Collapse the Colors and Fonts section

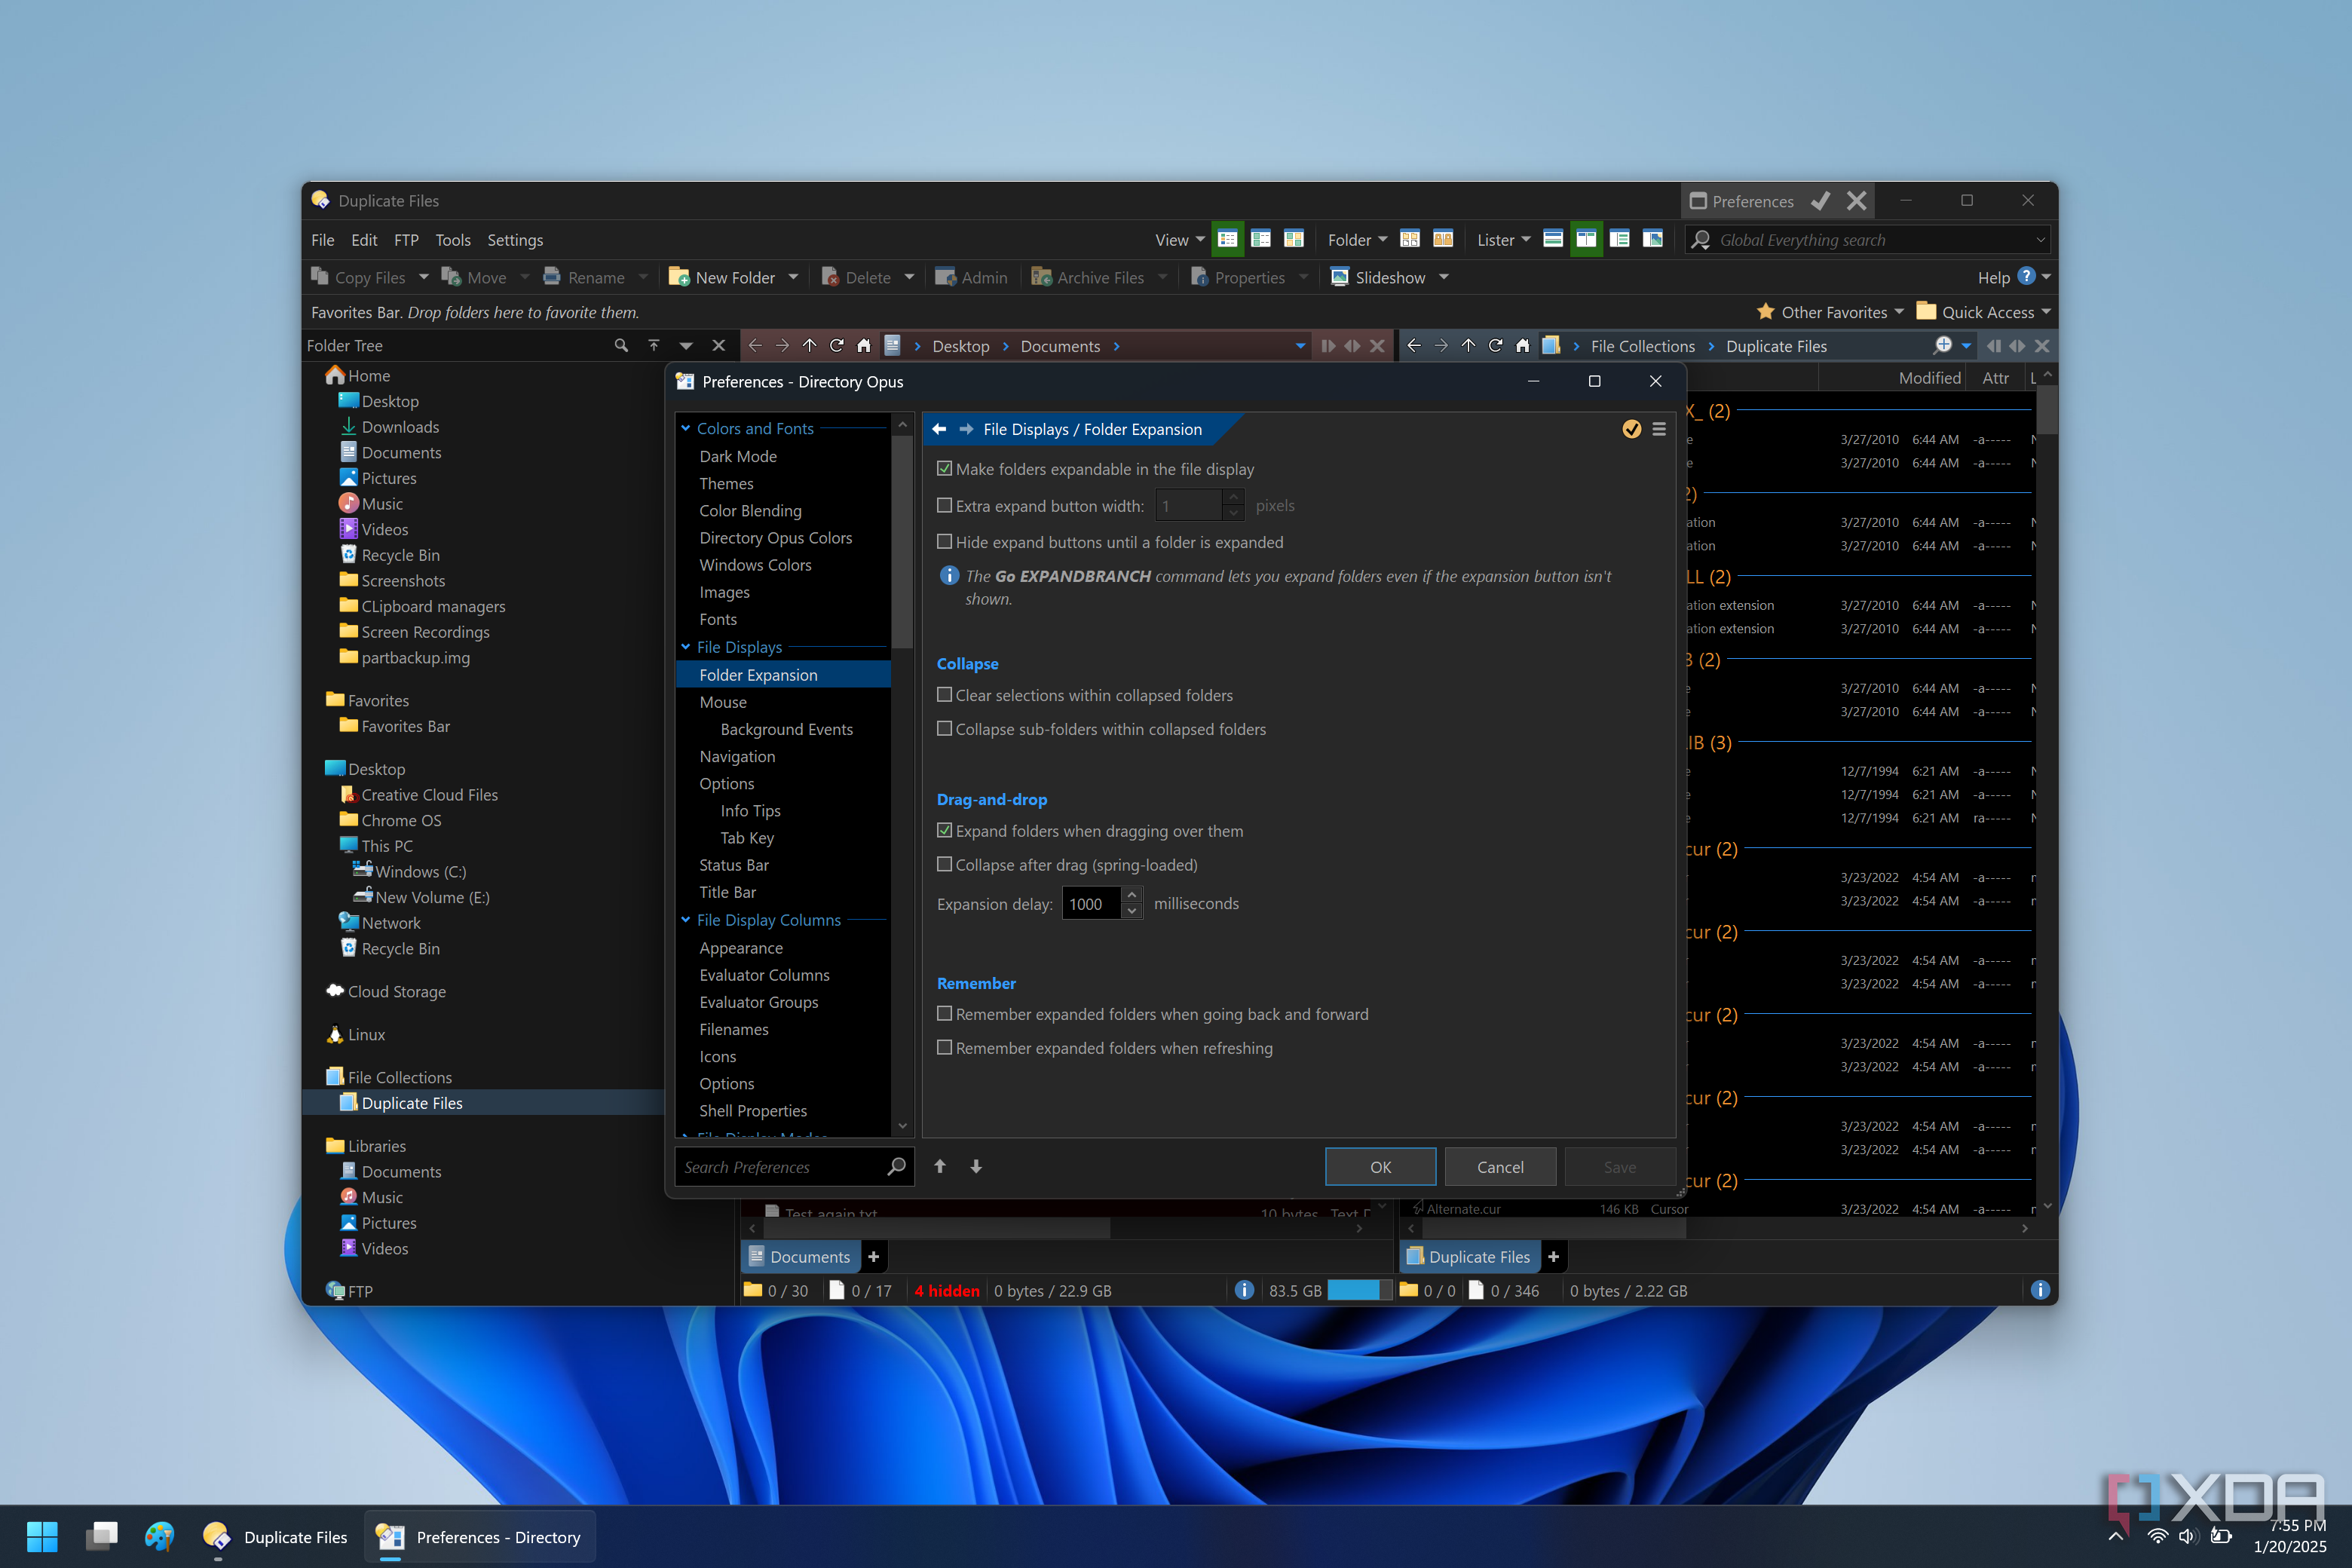pos(686,428)
